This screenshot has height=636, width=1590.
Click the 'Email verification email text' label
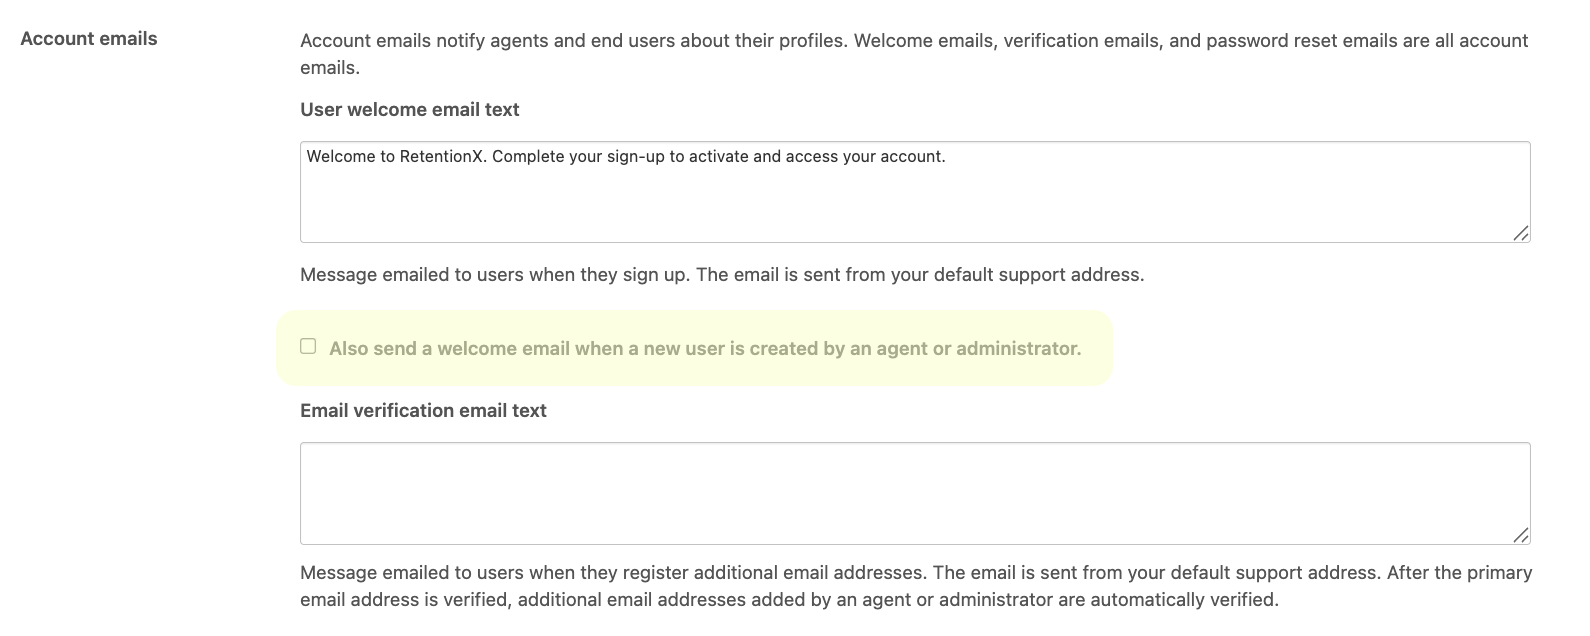(x=423, y=410)
